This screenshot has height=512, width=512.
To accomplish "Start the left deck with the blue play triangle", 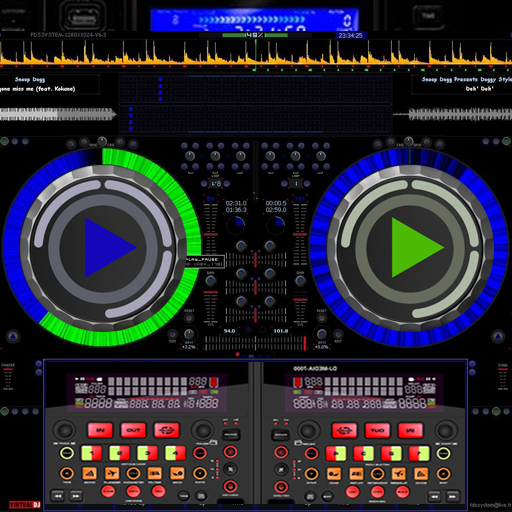I will pyautogui.click(x=110, y=247).
